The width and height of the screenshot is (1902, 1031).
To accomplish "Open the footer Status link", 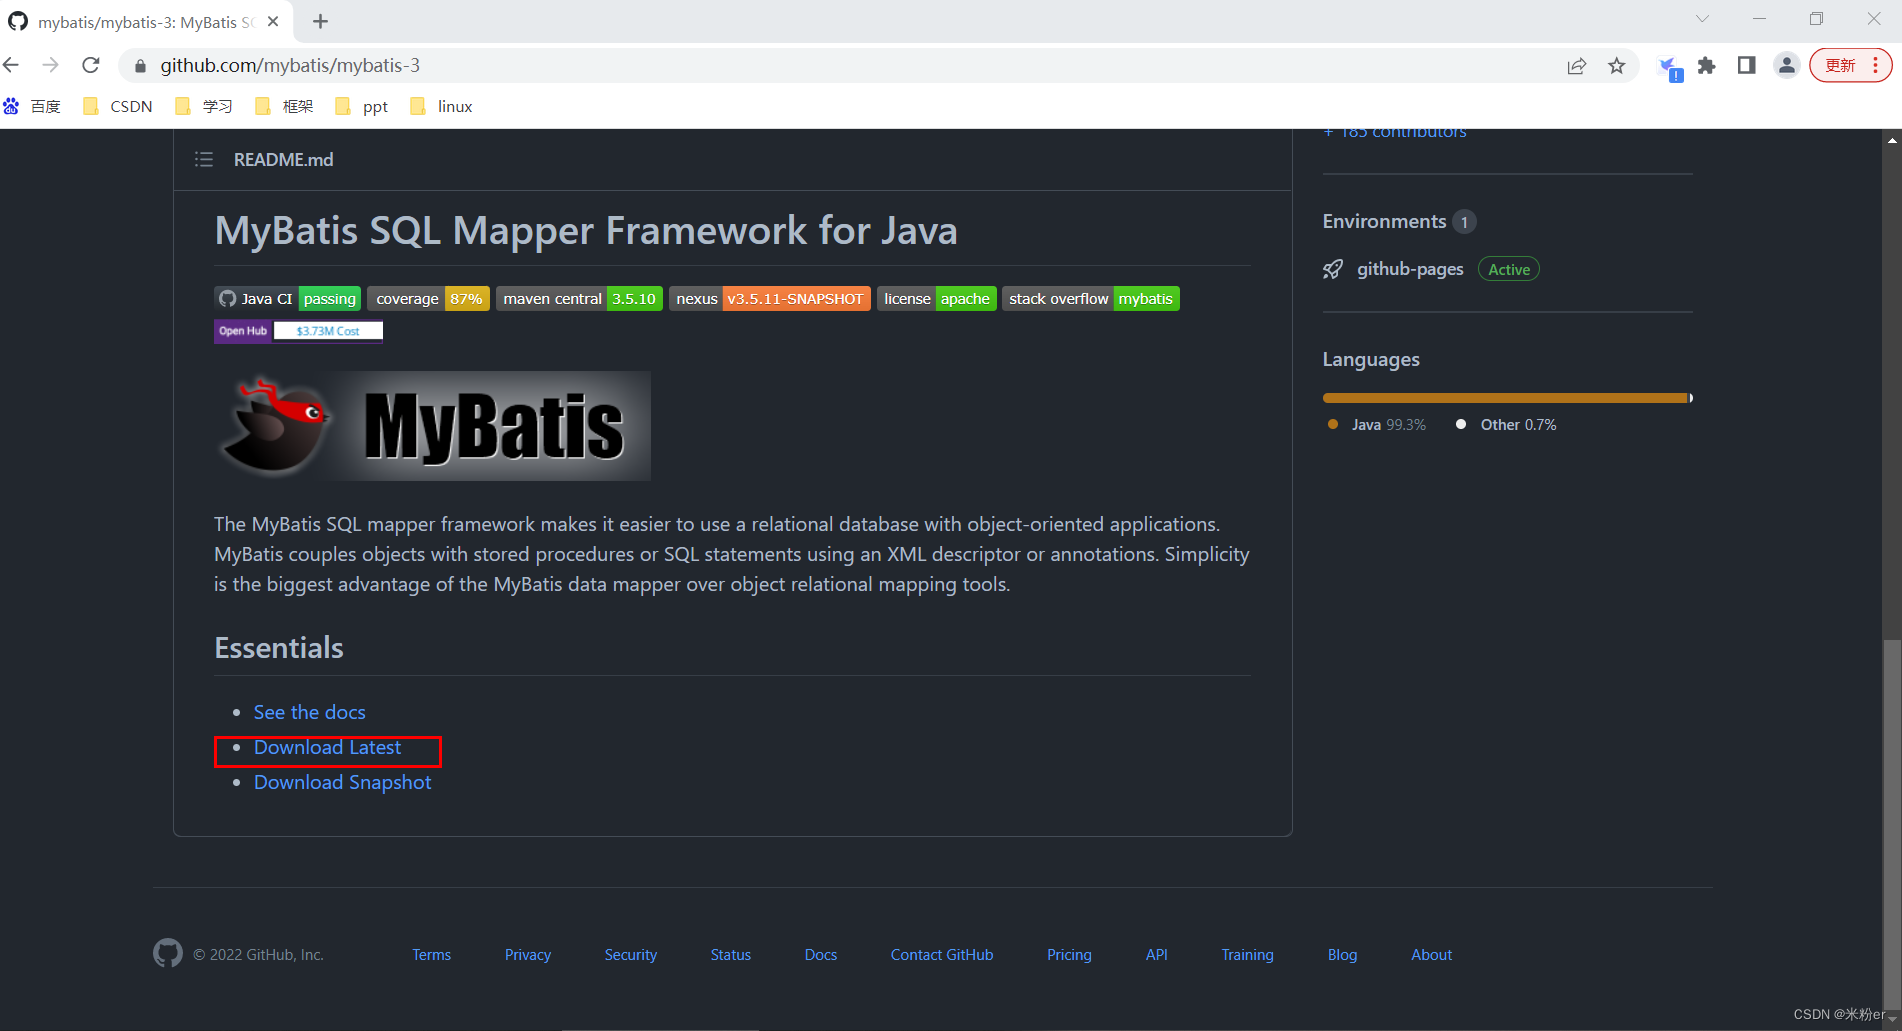I will [x=731, y=954].
